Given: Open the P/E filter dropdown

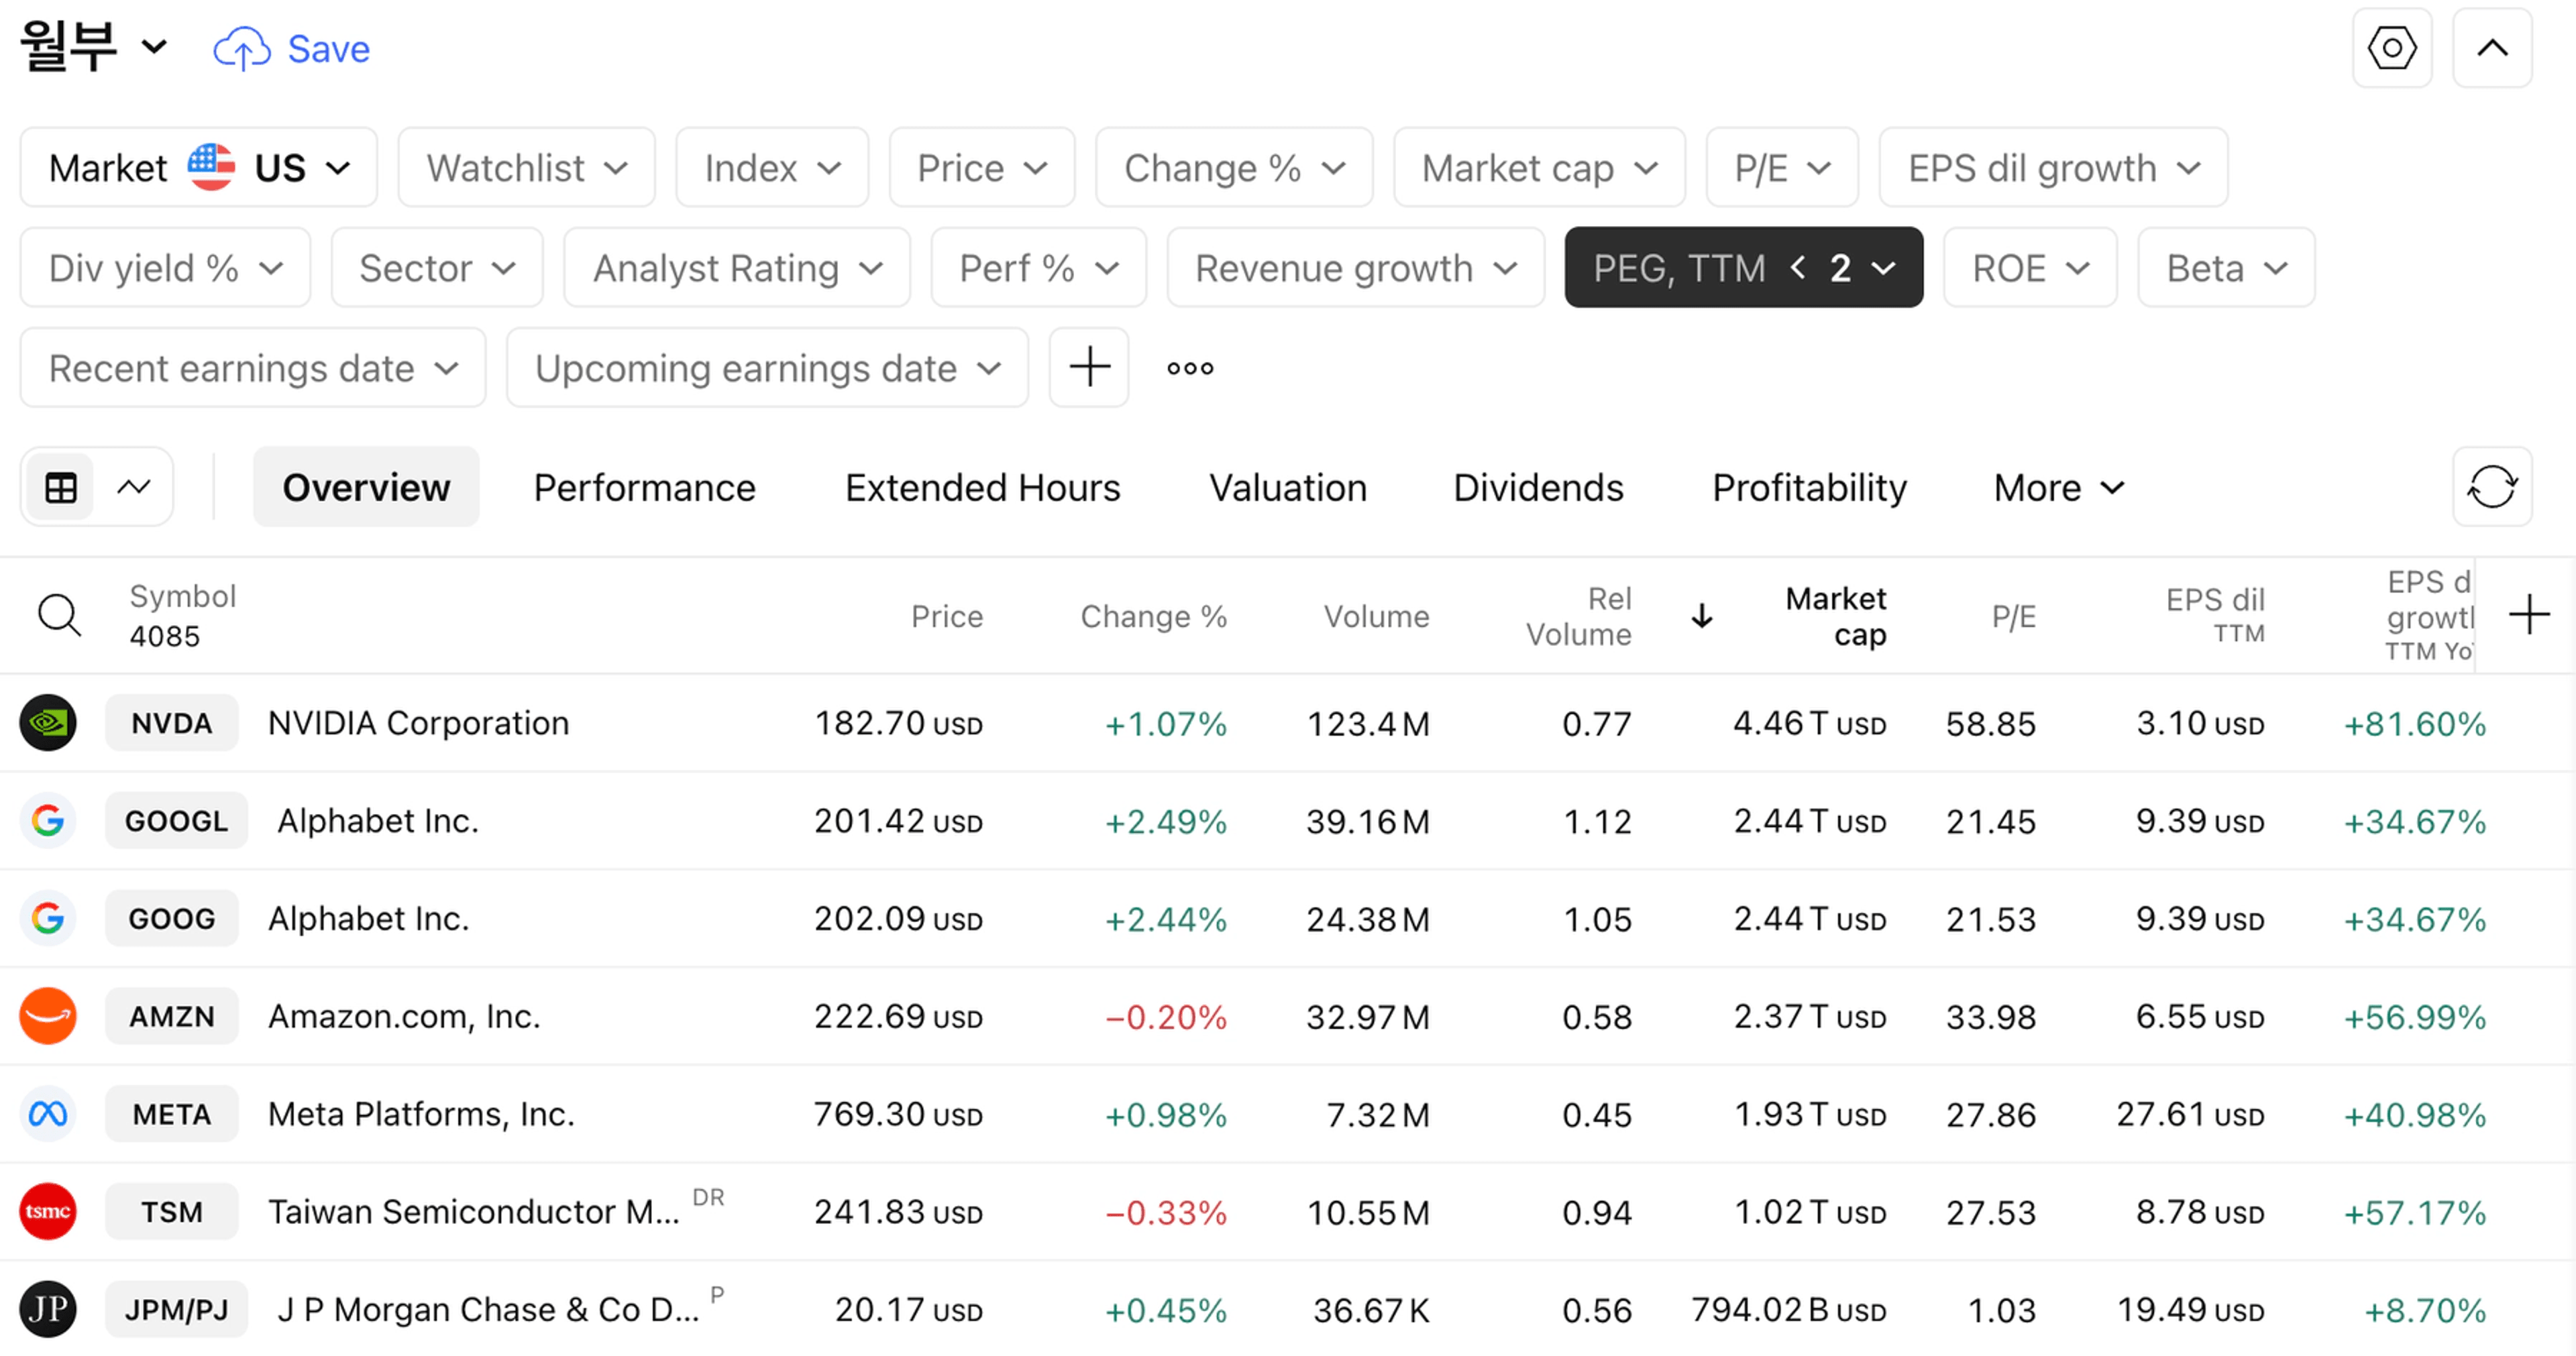Looking at the screenshot, I should point(1782,167).
